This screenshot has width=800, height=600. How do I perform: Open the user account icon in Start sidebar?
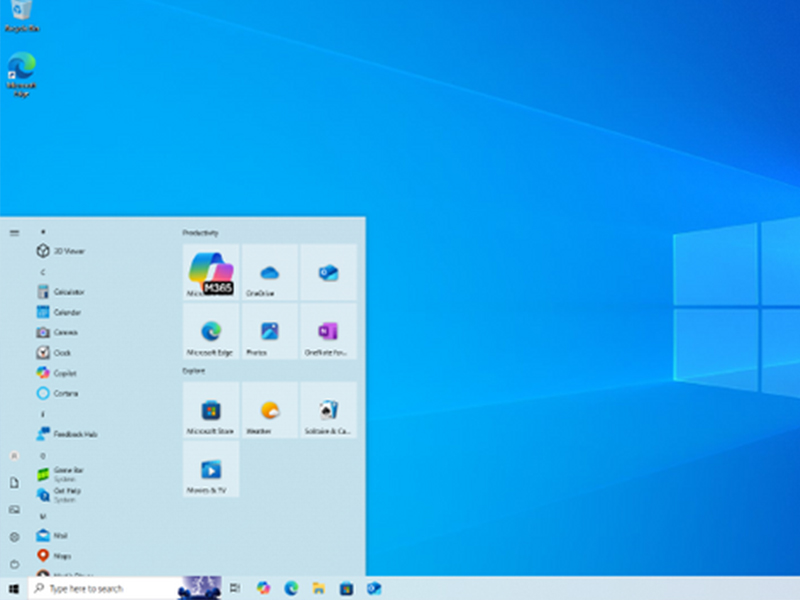click(14, 456)
